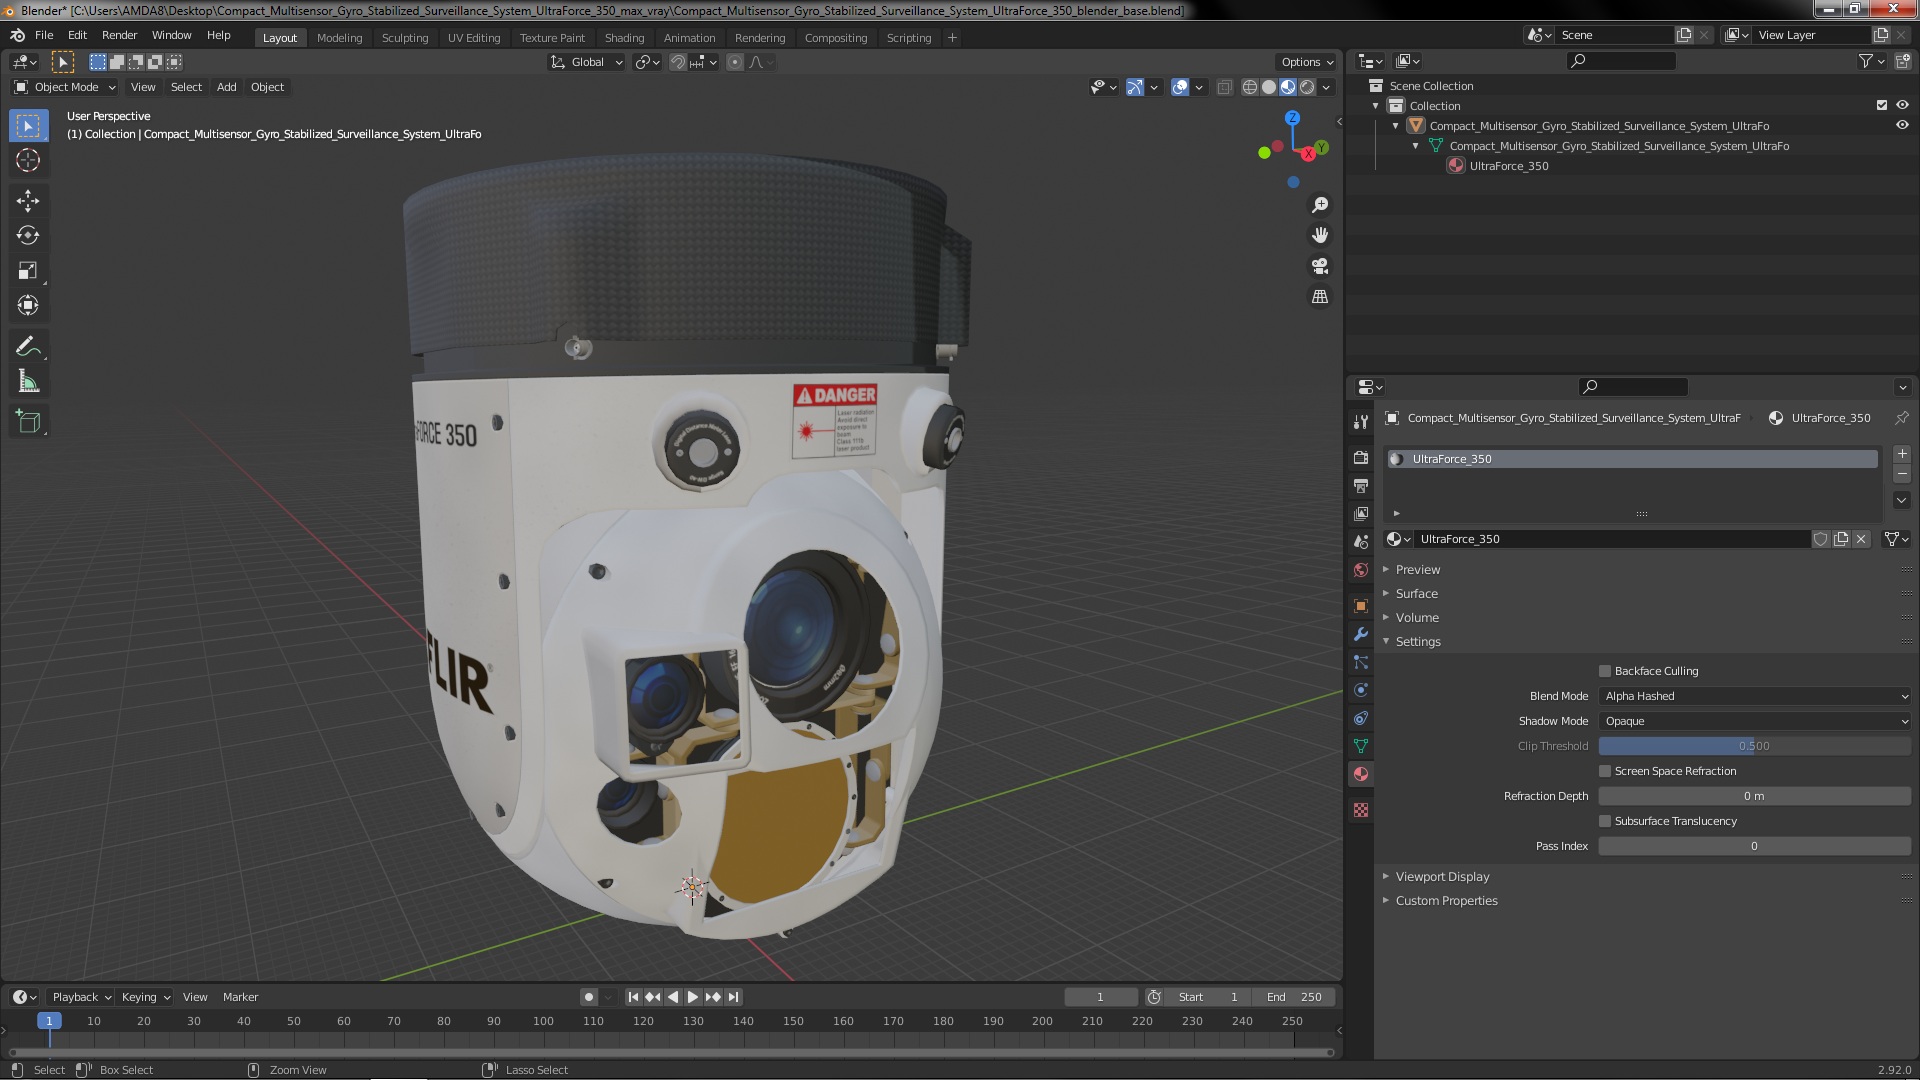1920x1080 pixels.
Task: Select the Annotate tool
Action: tap(28, 347)
